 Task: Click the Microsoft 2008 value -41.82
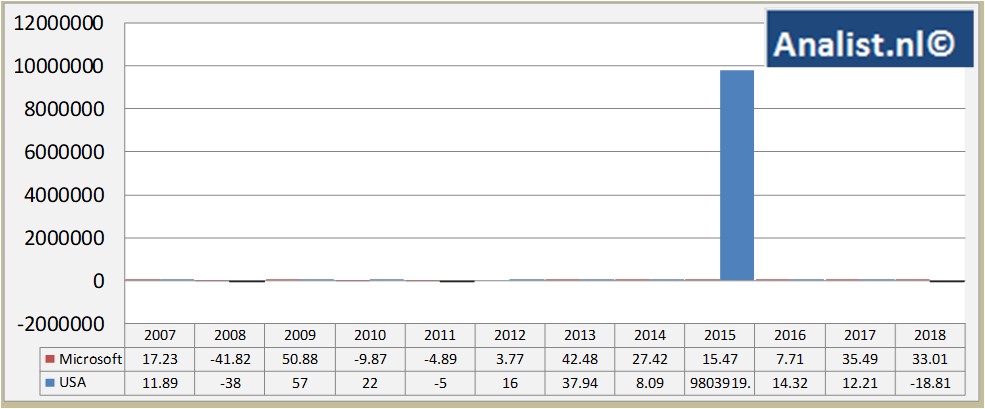[230, 359]
